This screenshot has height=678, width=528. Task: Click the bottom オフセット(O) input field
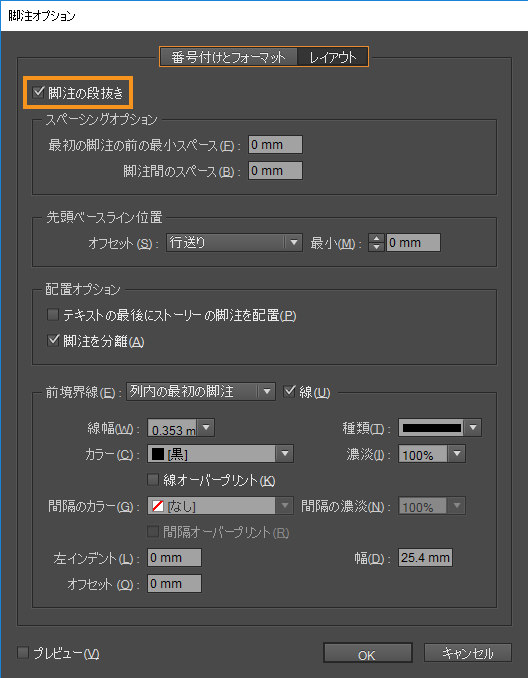point(174,584)
